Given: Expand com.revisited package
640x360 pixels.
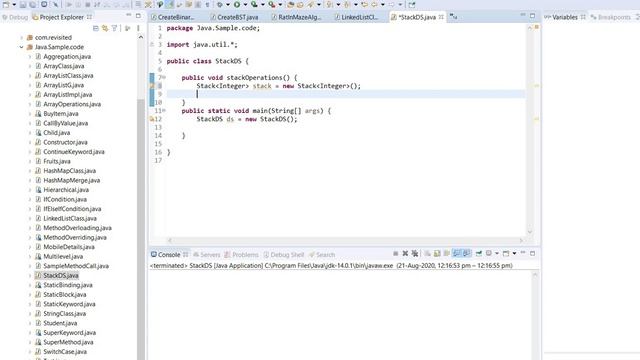Looking at the screenshot, I should [21, 38].
